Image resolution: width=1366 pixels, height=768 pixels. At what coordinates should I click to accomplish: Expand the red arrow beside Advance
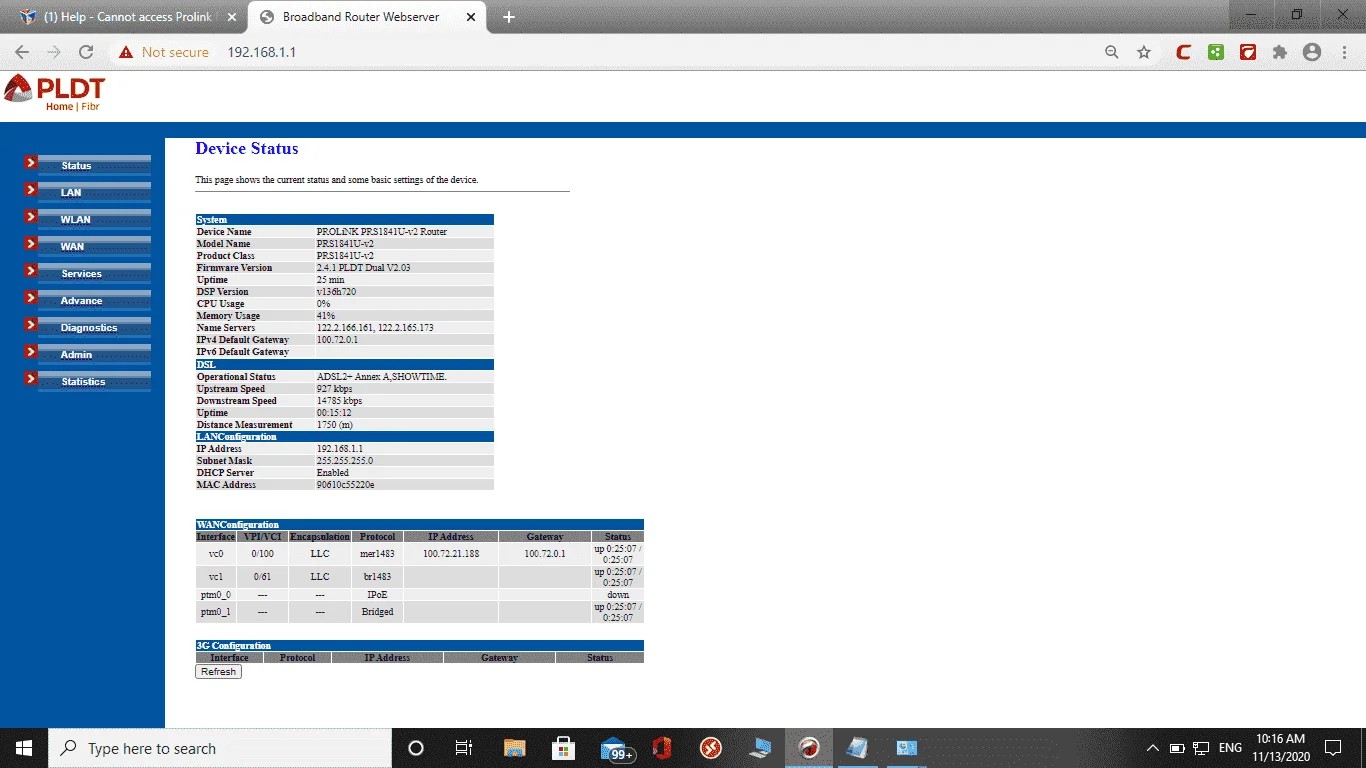pyautogui.click(x=31, y=297)
